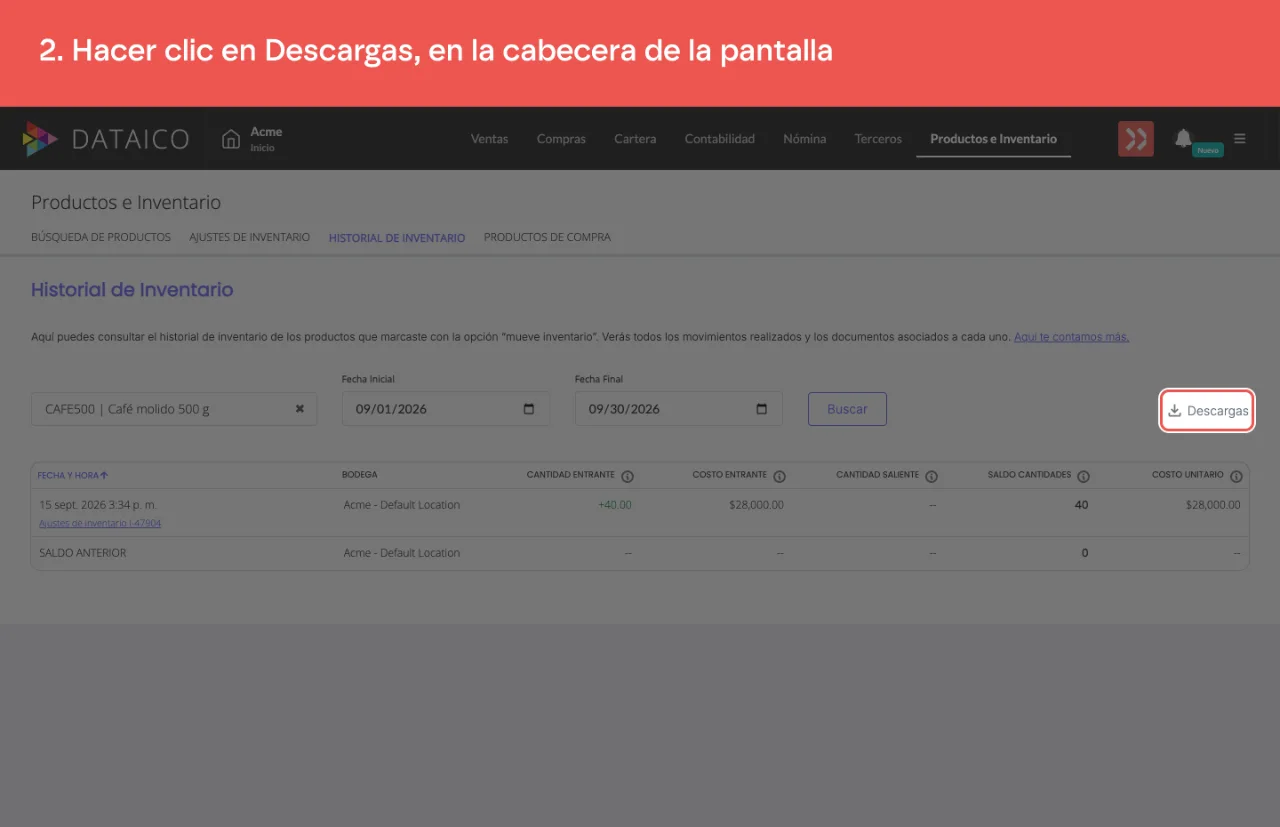
Task: Open the Ventas menu
Action: [490, 139]
